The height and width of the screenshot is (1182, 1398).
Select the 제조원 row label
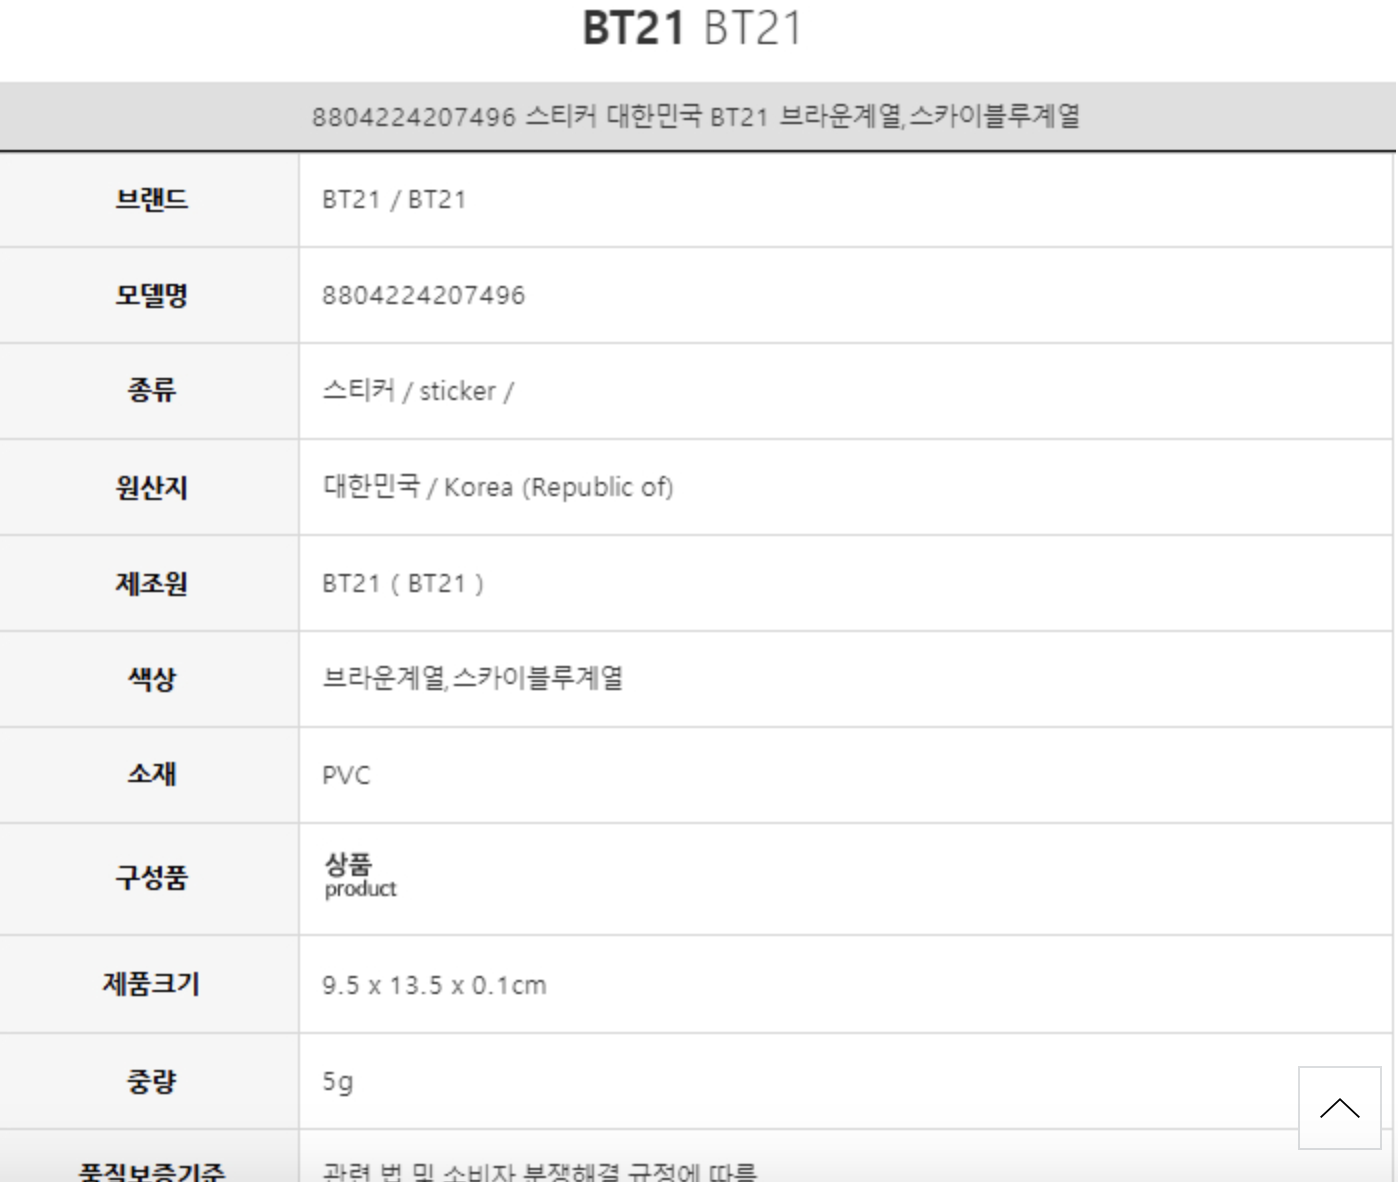click(x=151, y=583)
